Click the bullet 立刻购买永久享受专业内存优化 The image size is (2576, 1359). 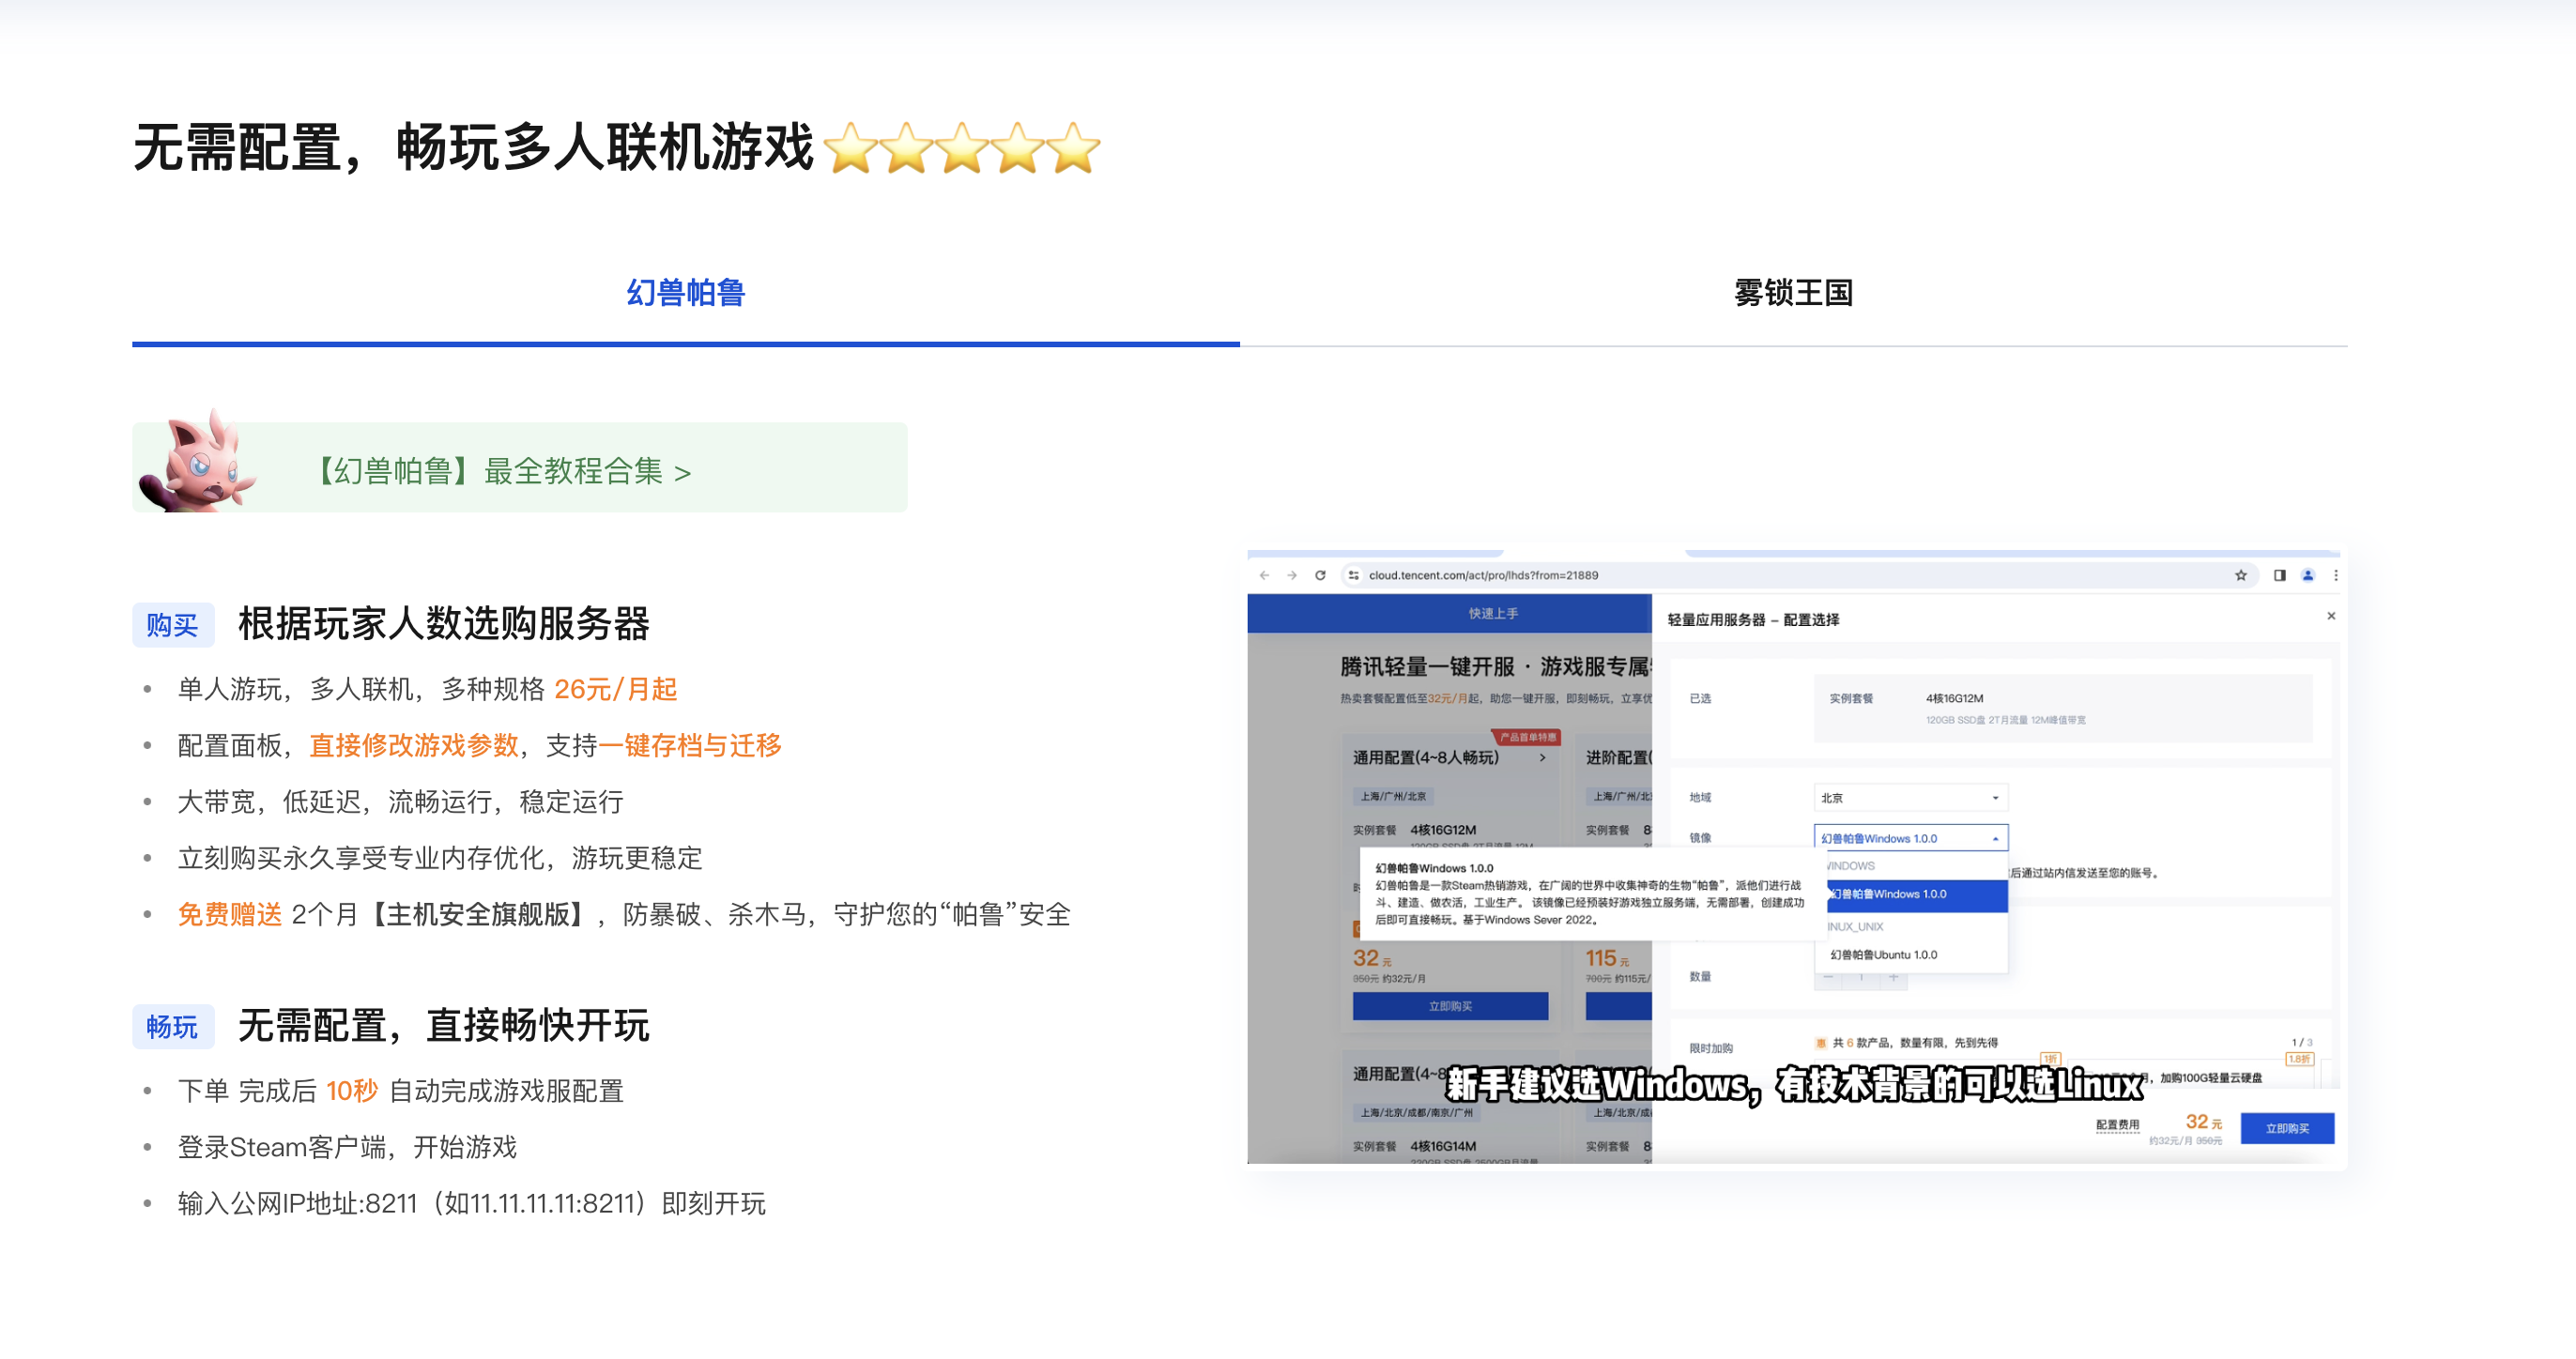point(440,858)
